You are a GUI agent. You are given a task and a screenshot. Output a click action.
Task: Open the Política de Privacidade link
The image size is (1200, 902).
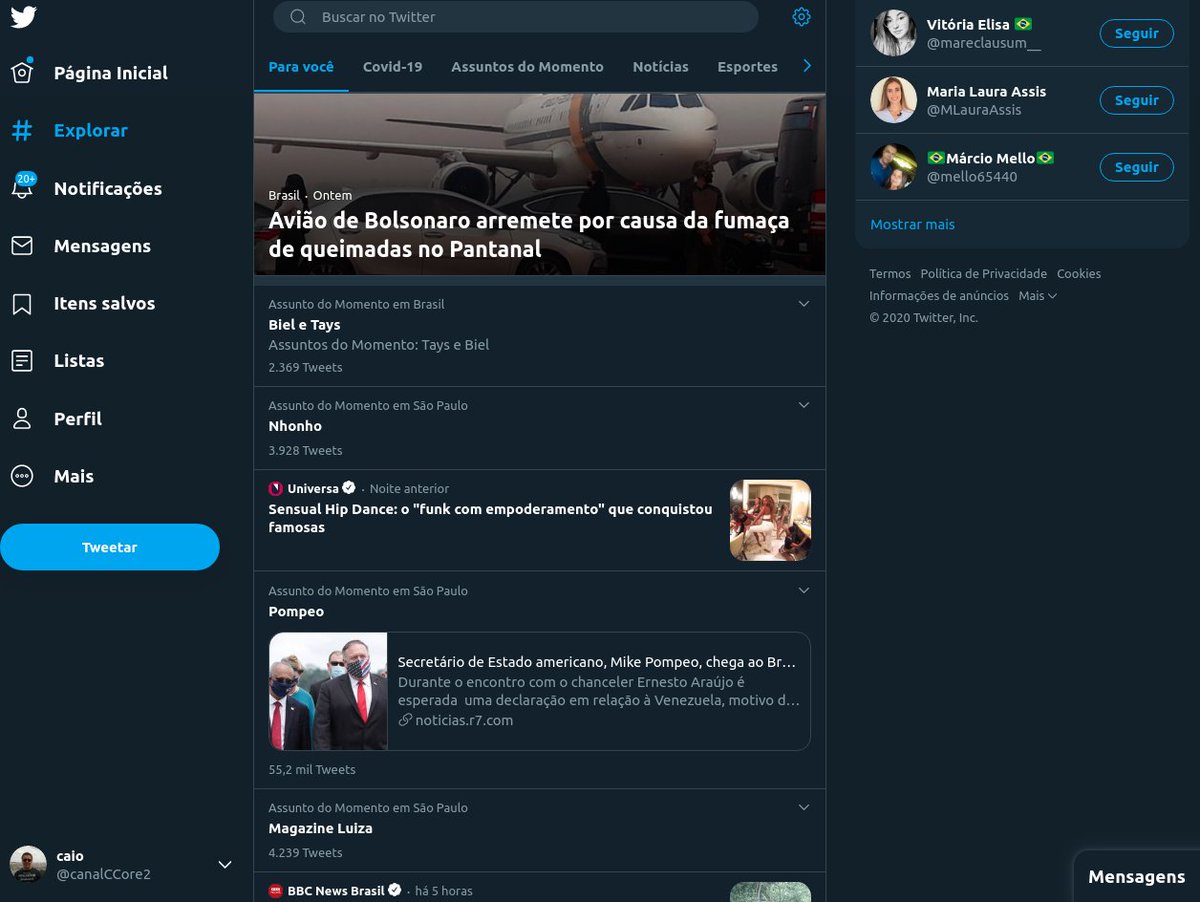click(983, 273)
